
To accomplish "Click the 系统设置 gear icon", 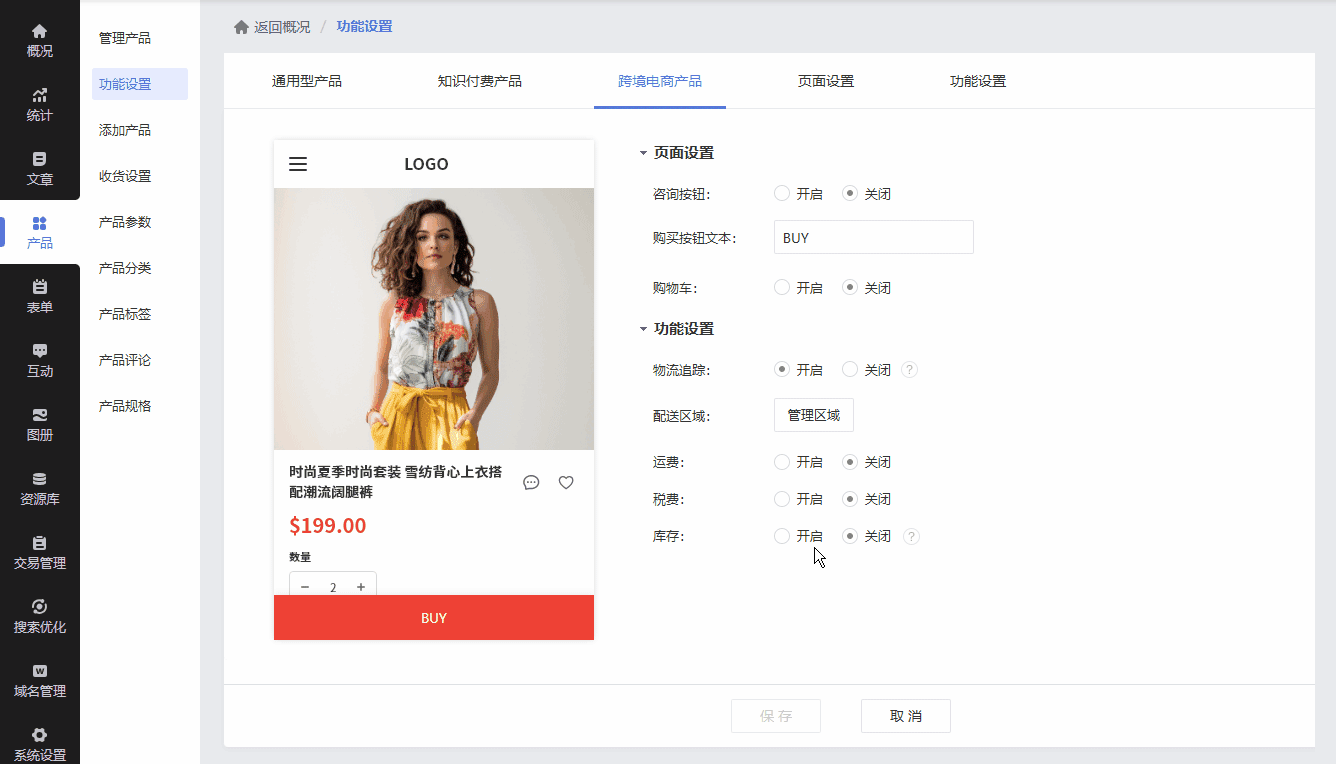I will (x=40, y=735).
